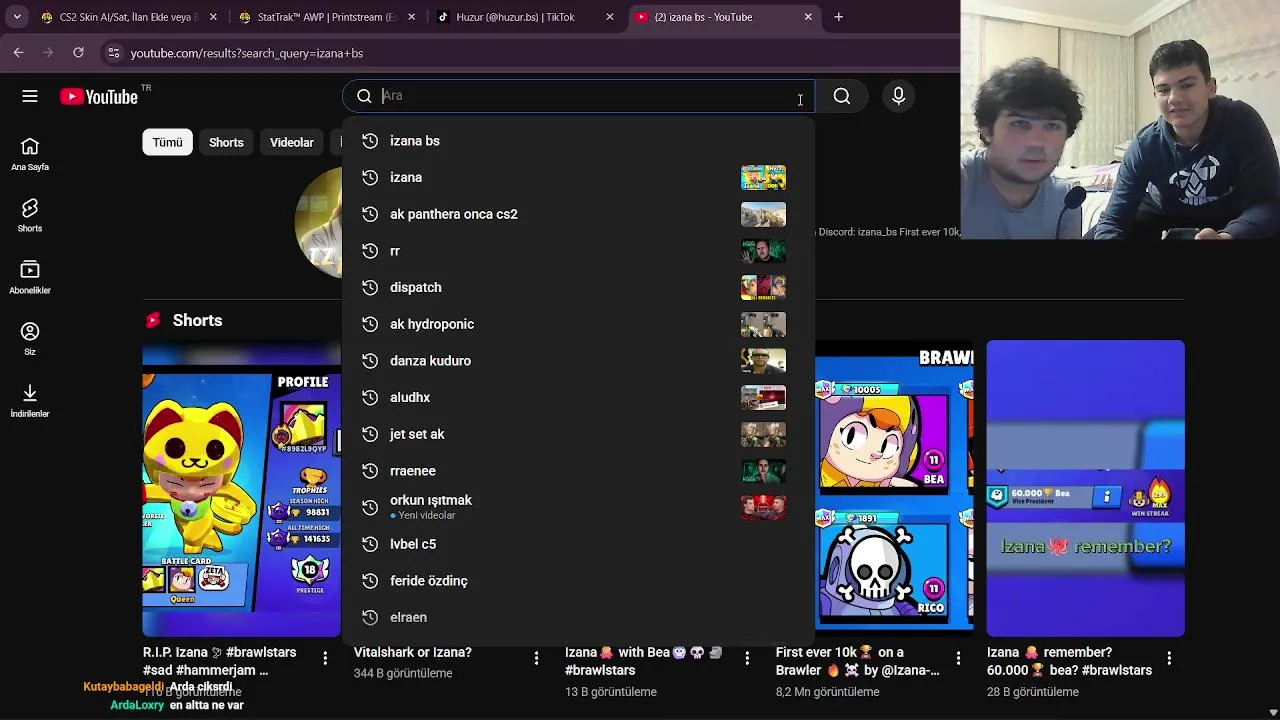Screen dimensions: 1280x720
Task: Choose suggestion 'rraenee'
Action: point(578,471)
